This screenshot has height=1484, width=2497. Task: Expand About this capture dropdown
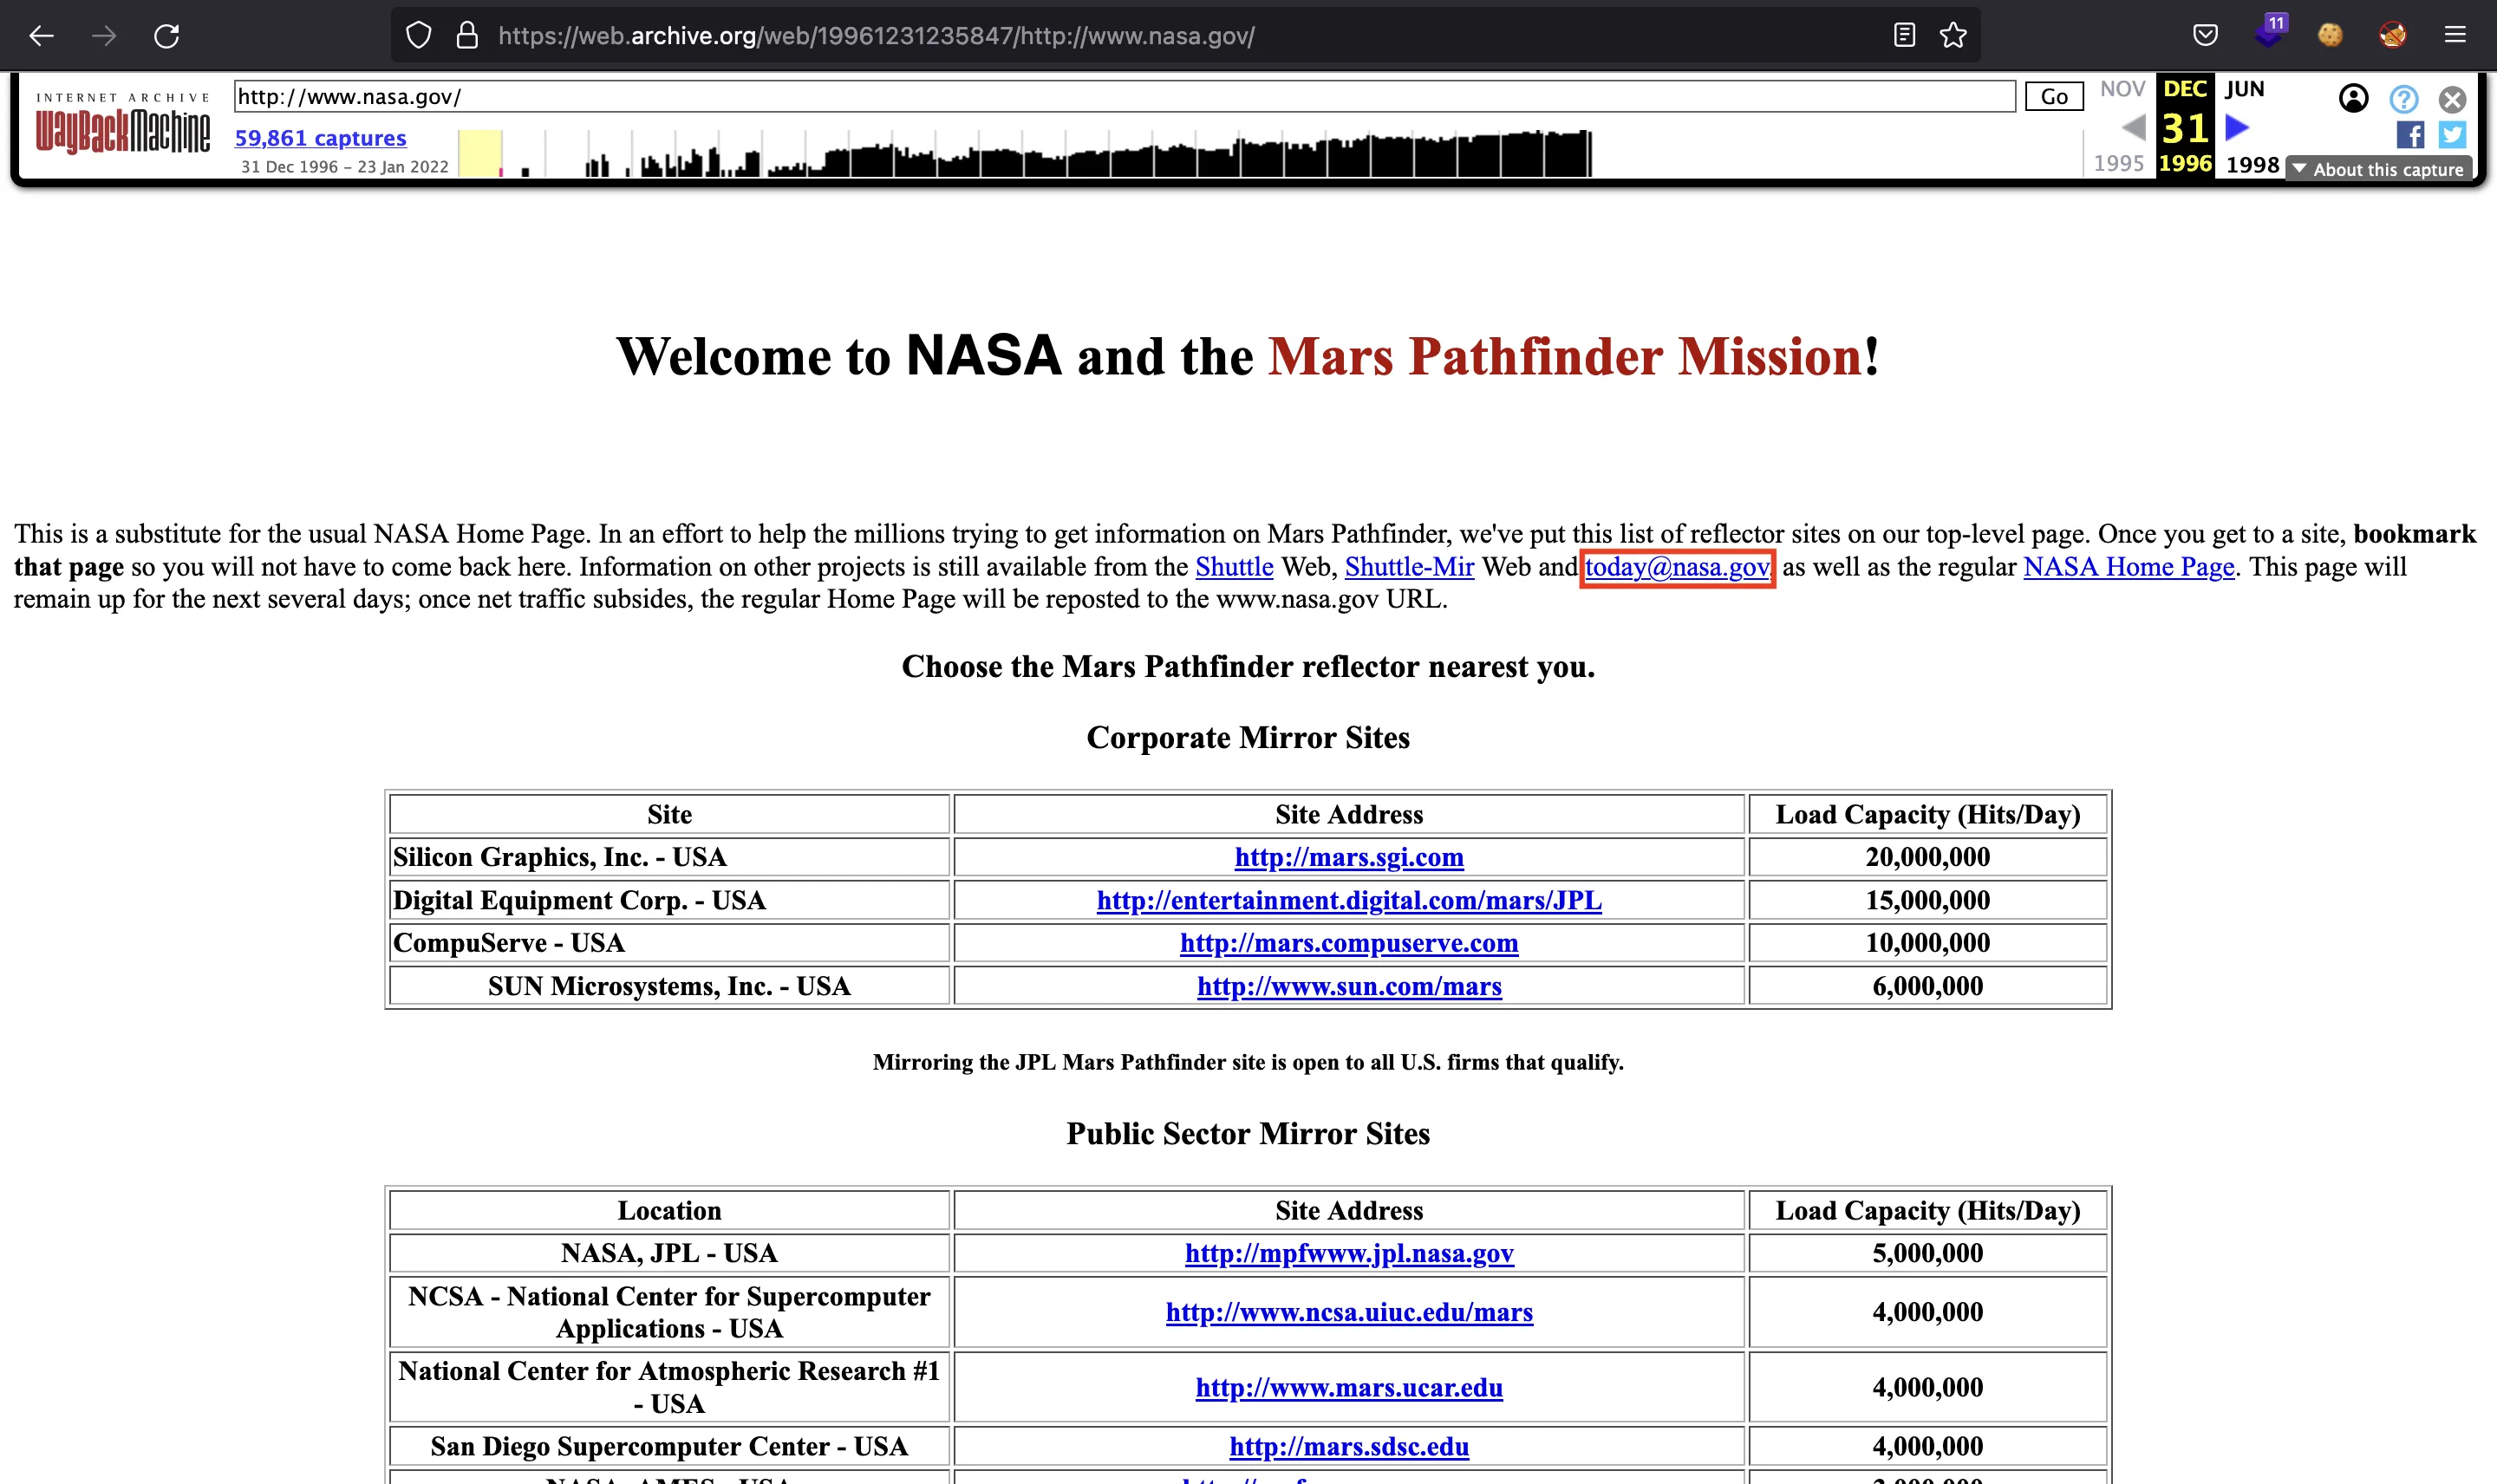coord(2379,169)
